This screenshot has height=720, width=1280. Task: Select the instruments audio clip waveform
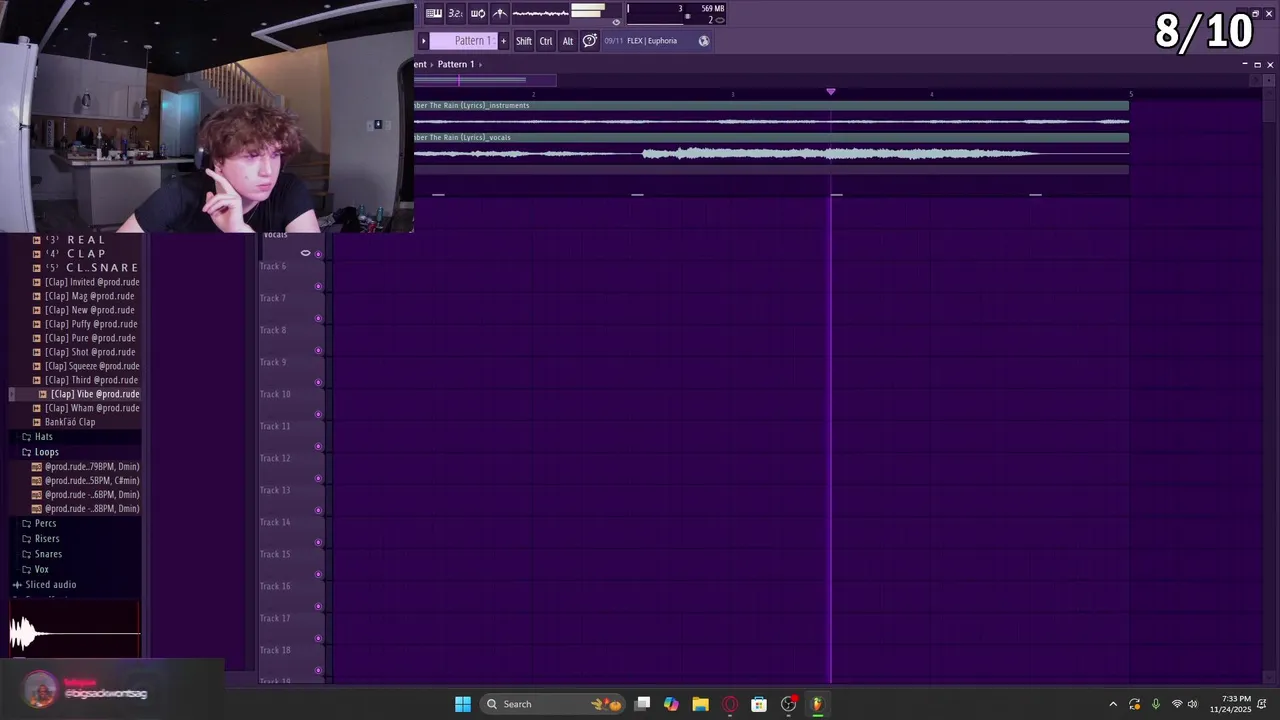pyautogui.click(x=771, y=122)
